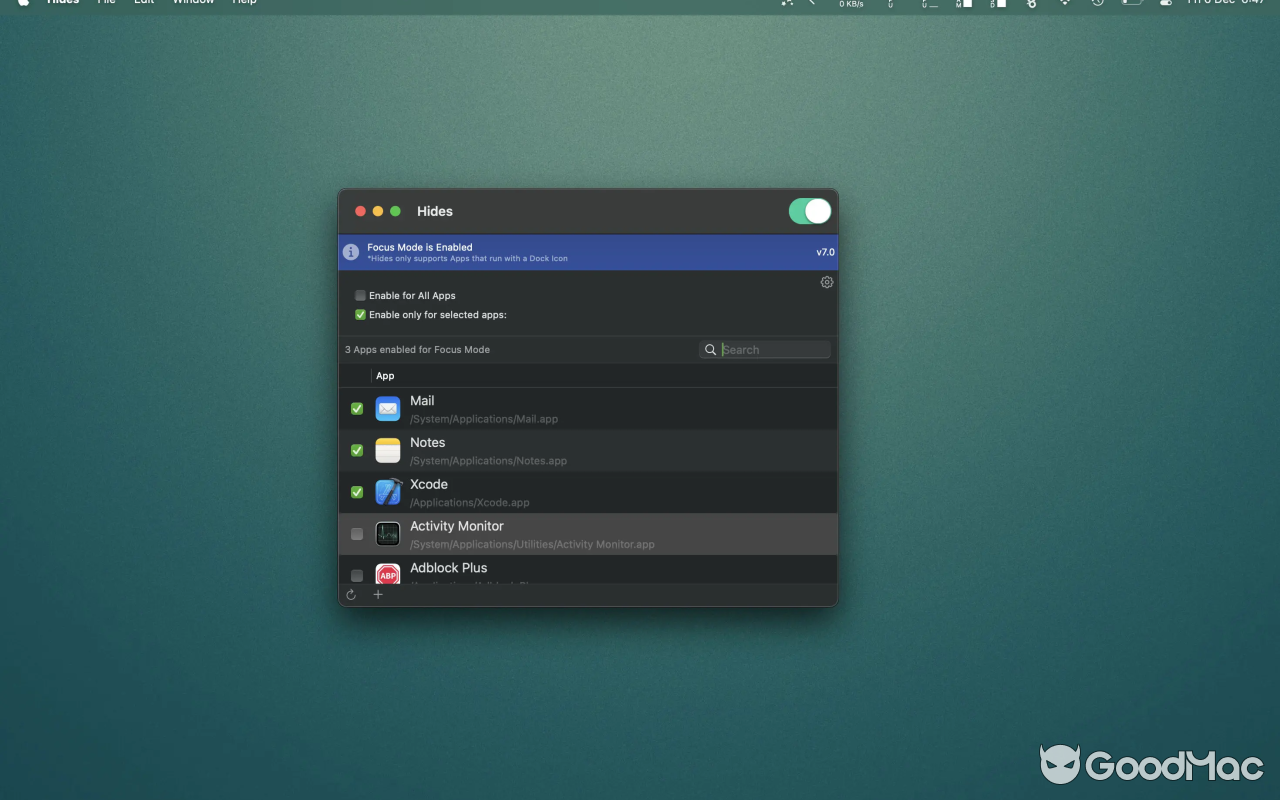Disable the main Focus Mode toggle switch

[810, 211]
